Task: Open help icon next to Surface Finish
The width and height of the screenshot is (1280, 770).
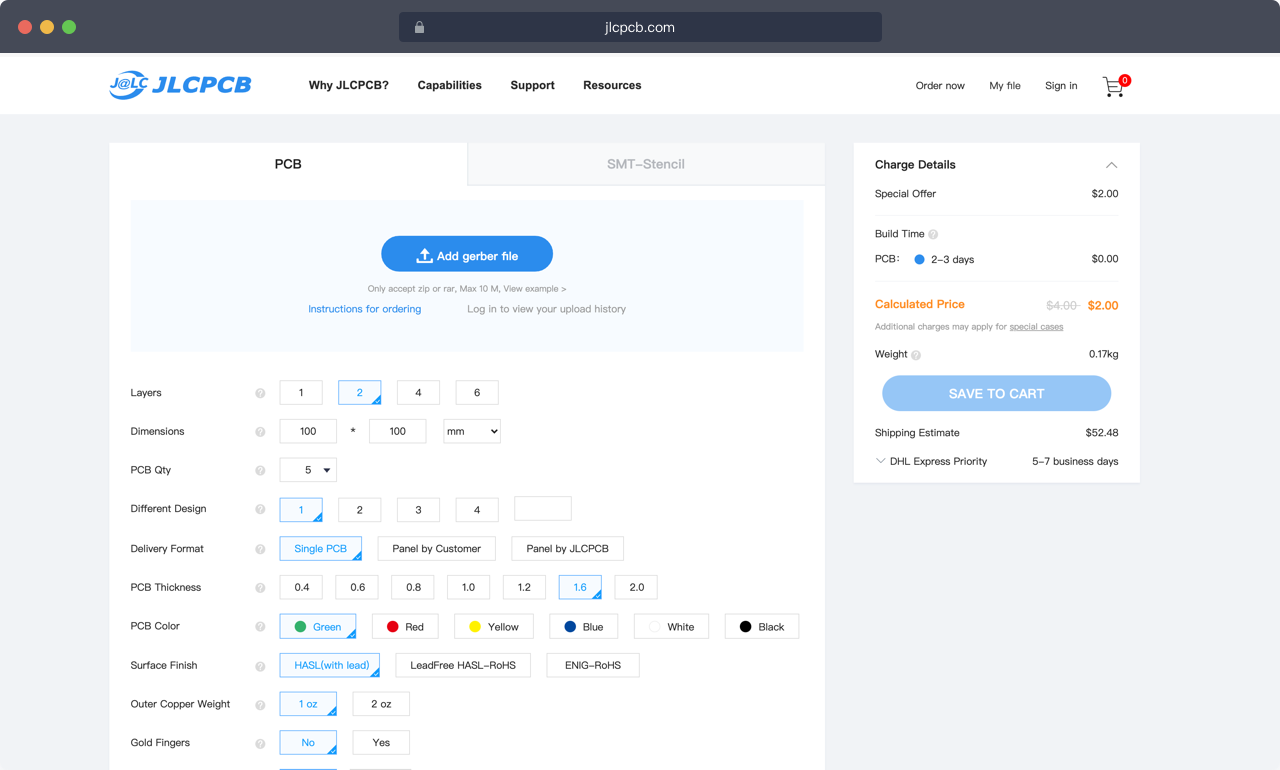Action: click(x=260, y=666)
